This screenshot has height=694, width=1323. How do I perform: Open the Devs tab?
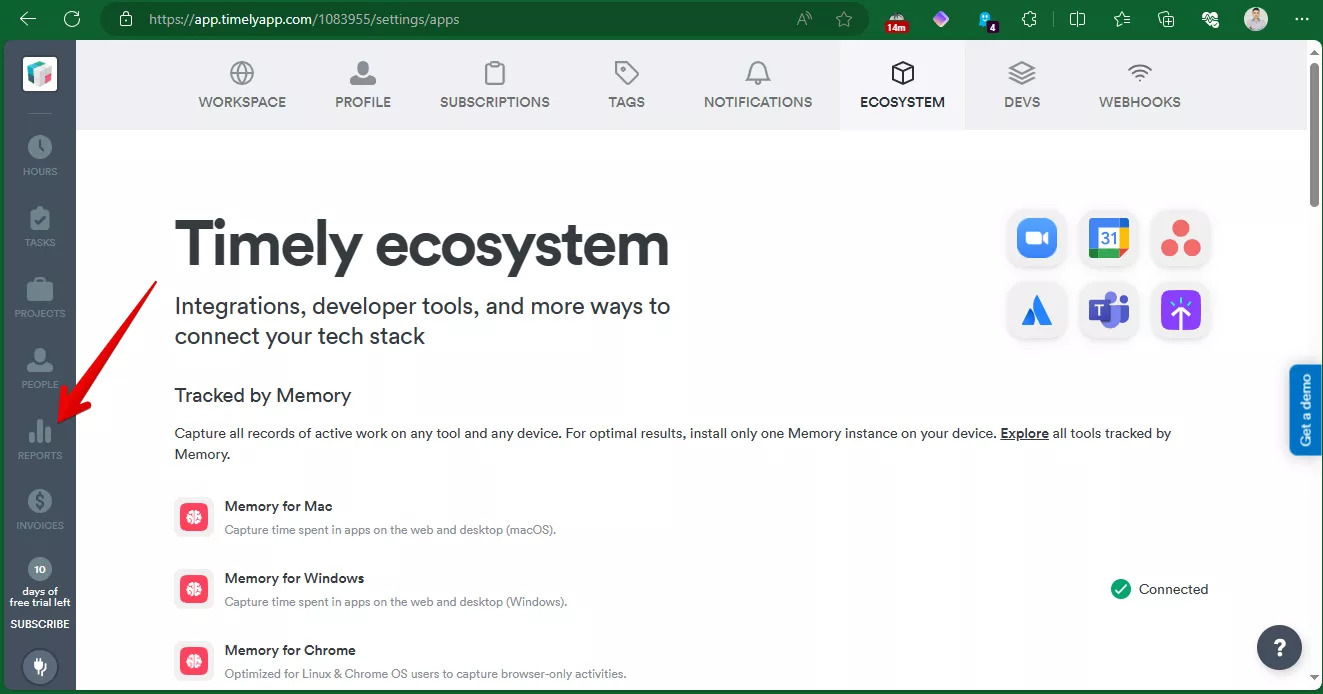click(1022, 85)
